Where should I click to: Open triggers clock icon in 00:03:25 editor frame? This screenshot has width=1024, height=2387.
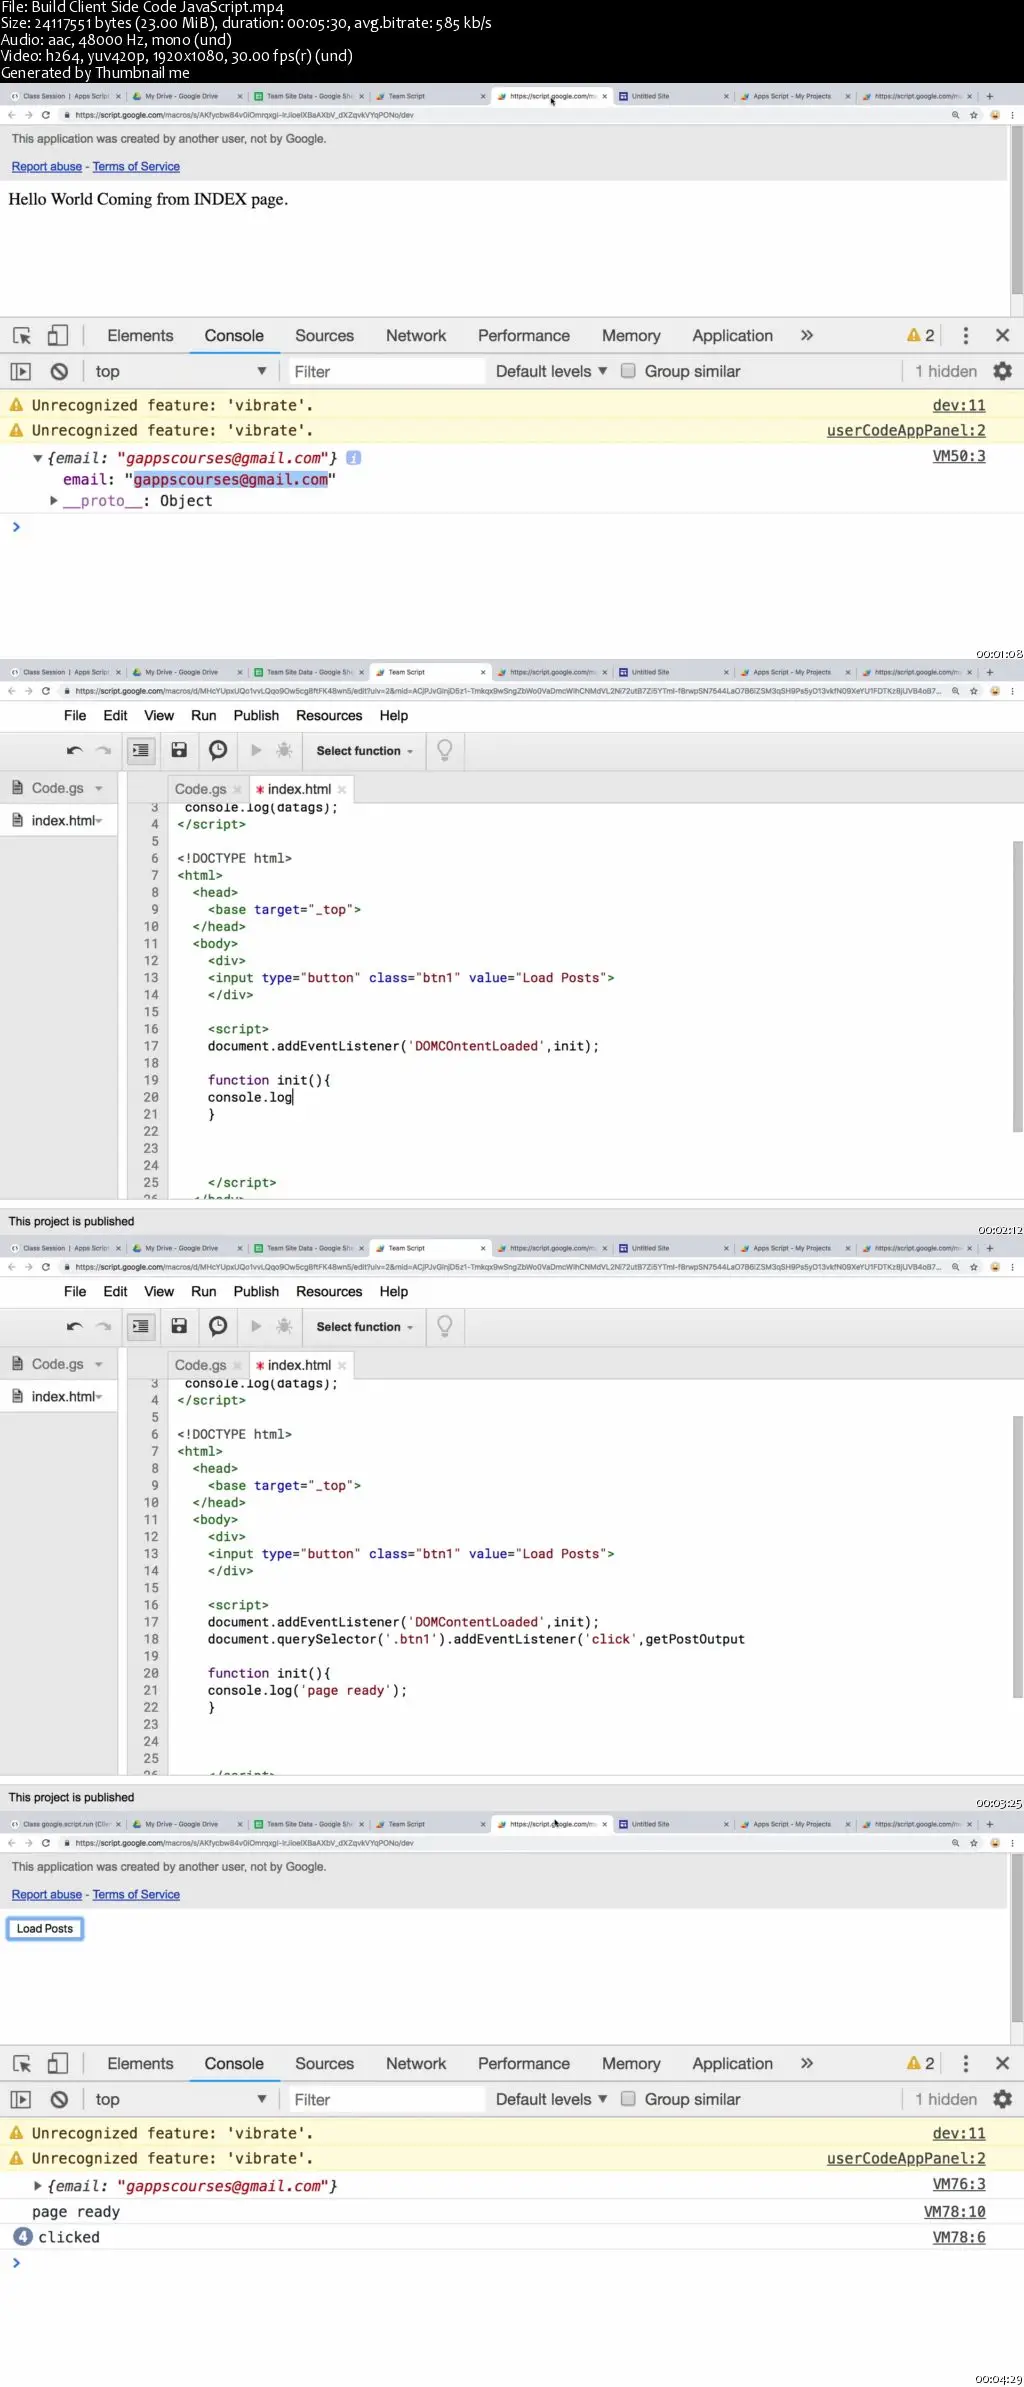(x=218, y=1326)
